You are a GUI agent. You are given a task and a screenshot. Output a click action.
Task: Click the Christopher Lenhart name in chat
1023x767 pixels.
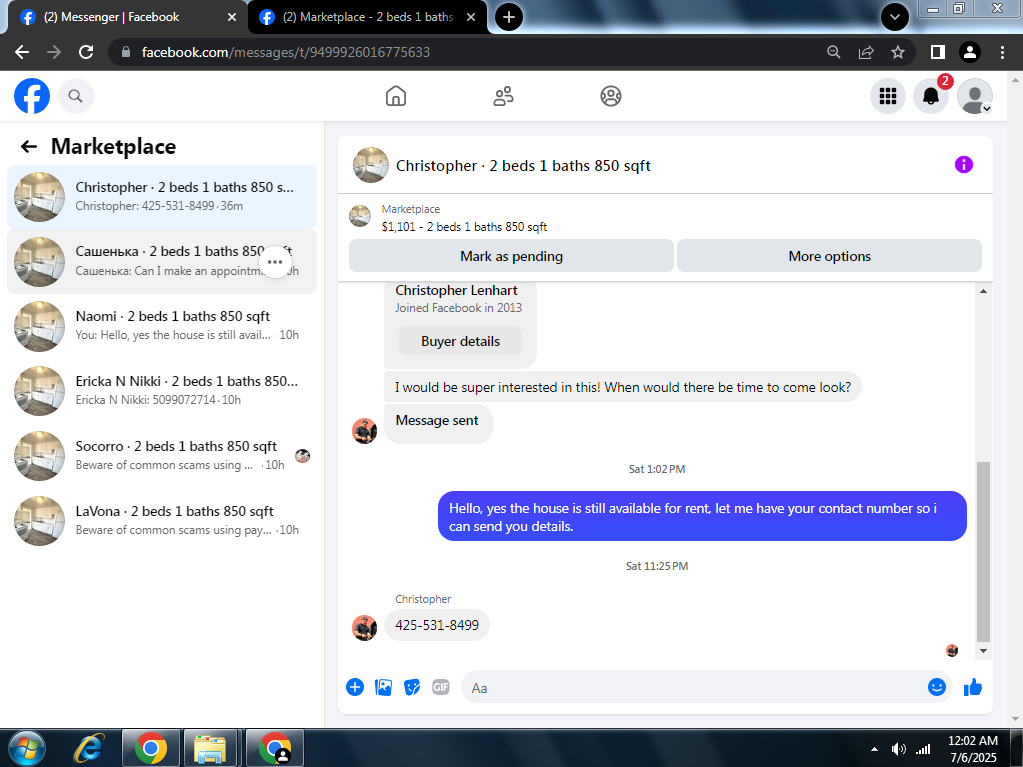(456, 290)
